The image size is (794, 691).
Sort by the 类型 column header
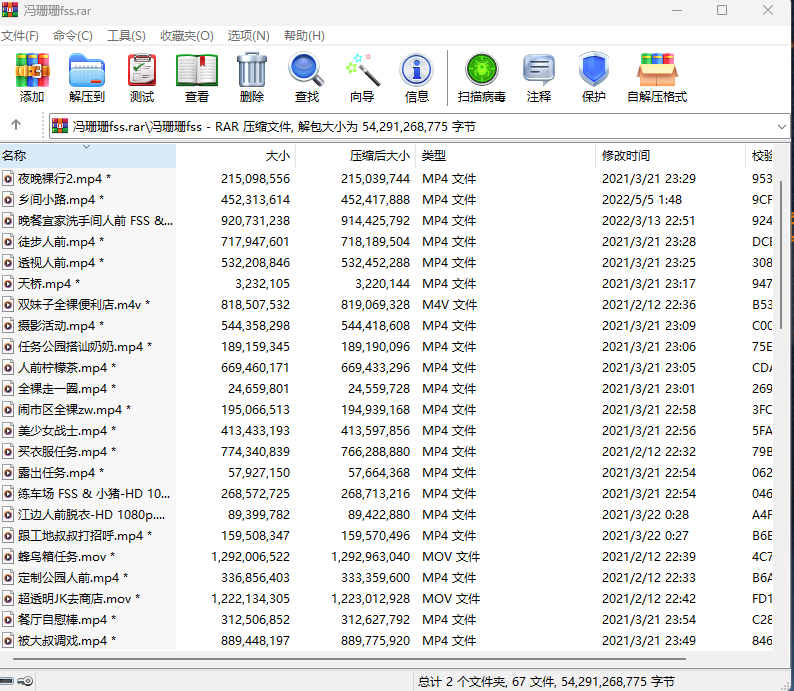[505, 155]
